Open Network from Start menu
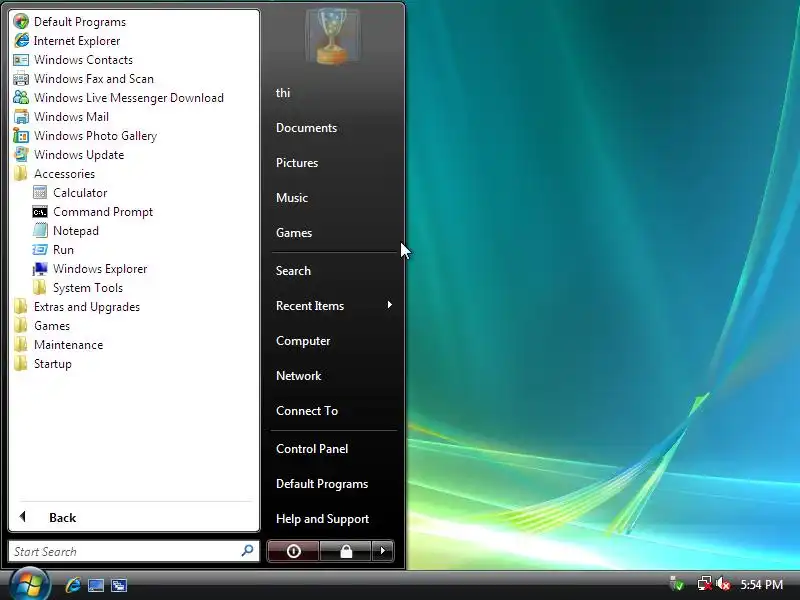The image size is (800, 600). pyautogui.click(x=298, y=376)
